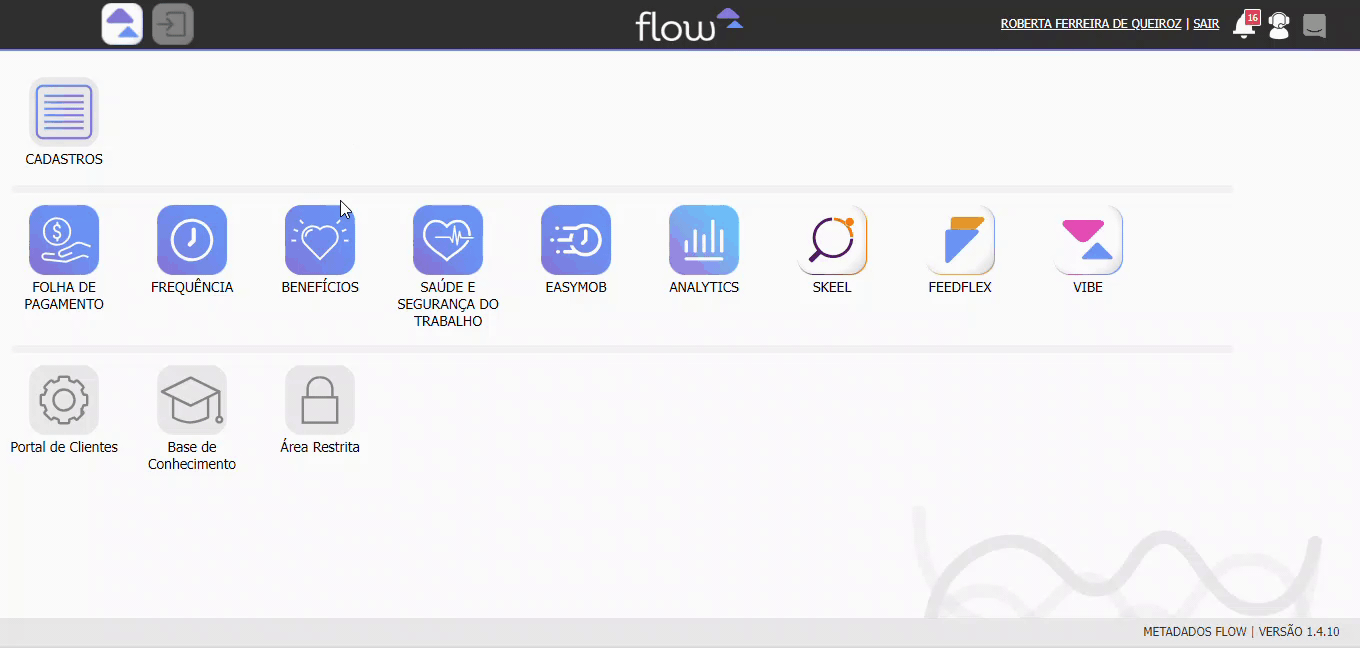Click the Flow home icon in header
This screenshot has height=648, width=1360.
click(122, 24)
